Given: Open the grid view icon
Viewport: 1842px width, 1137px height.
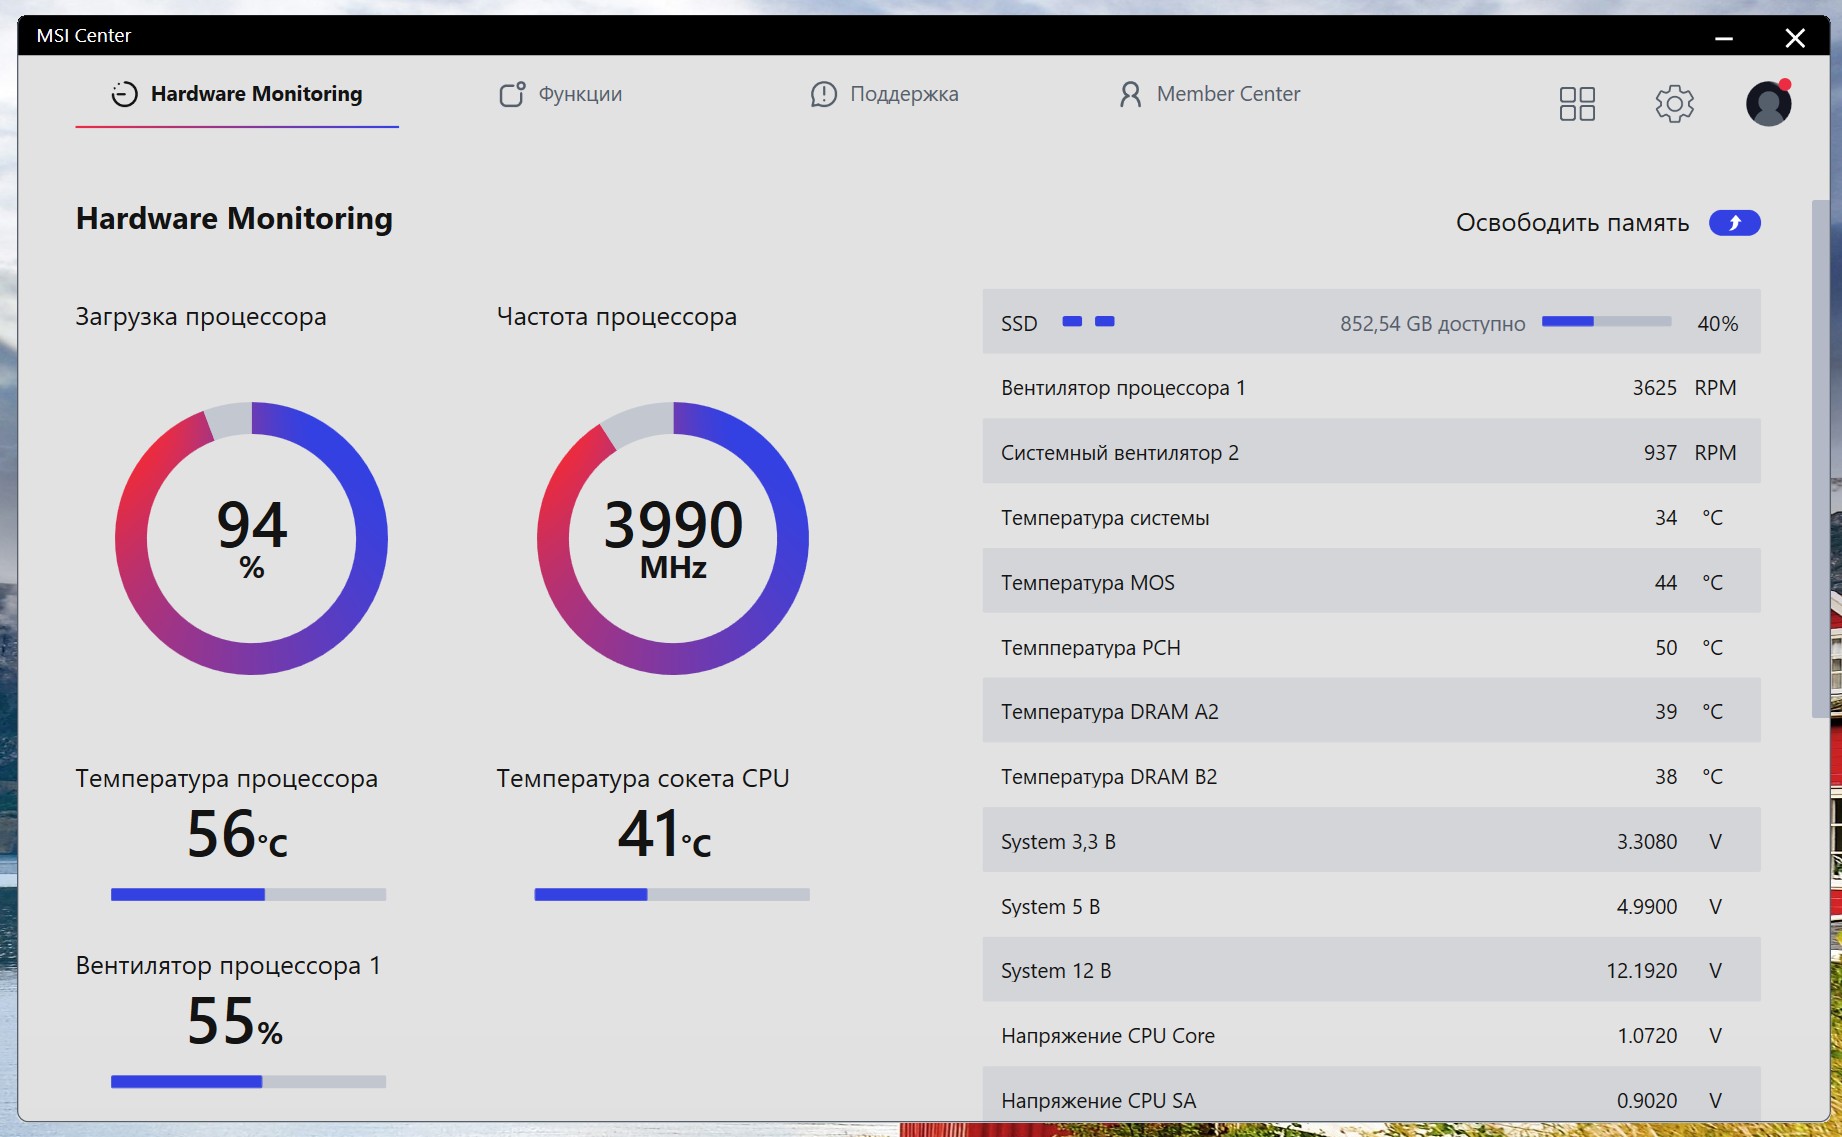Looking at the screenshot, I should coord(1577,103).
